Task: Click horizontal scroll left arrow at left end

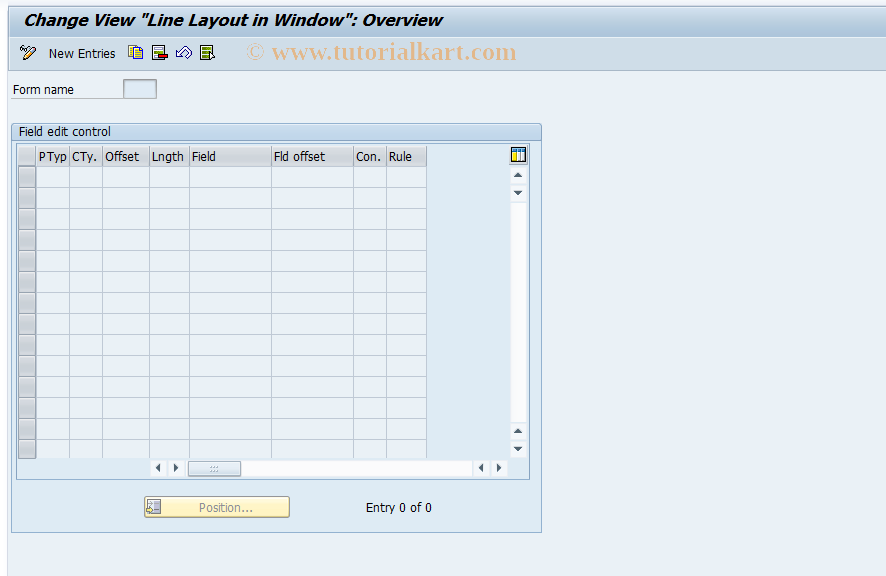Action: (x=158, y=468)
